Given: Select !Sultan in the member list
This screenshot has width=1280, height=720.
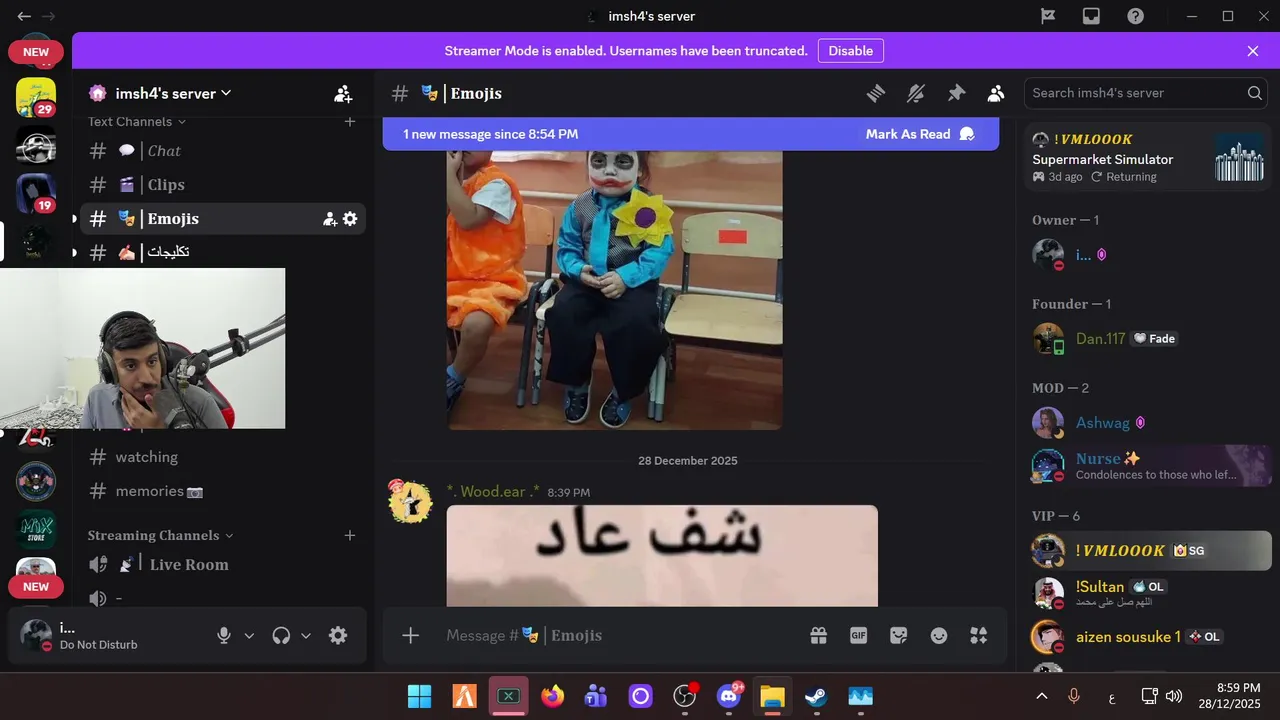Looking at the screenshot, I should click(1148, 593).
